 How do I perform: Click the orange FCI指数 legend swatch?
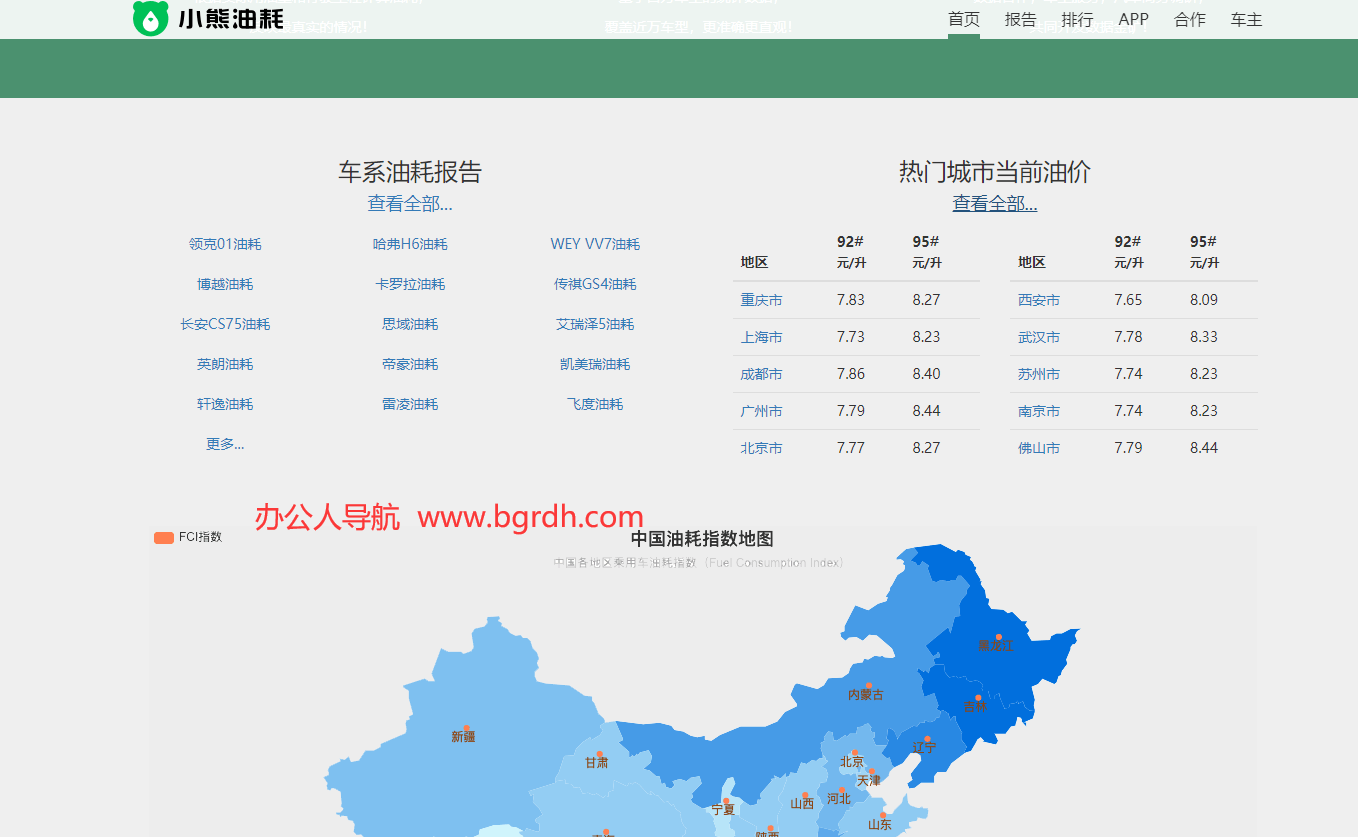coord(163,536)
